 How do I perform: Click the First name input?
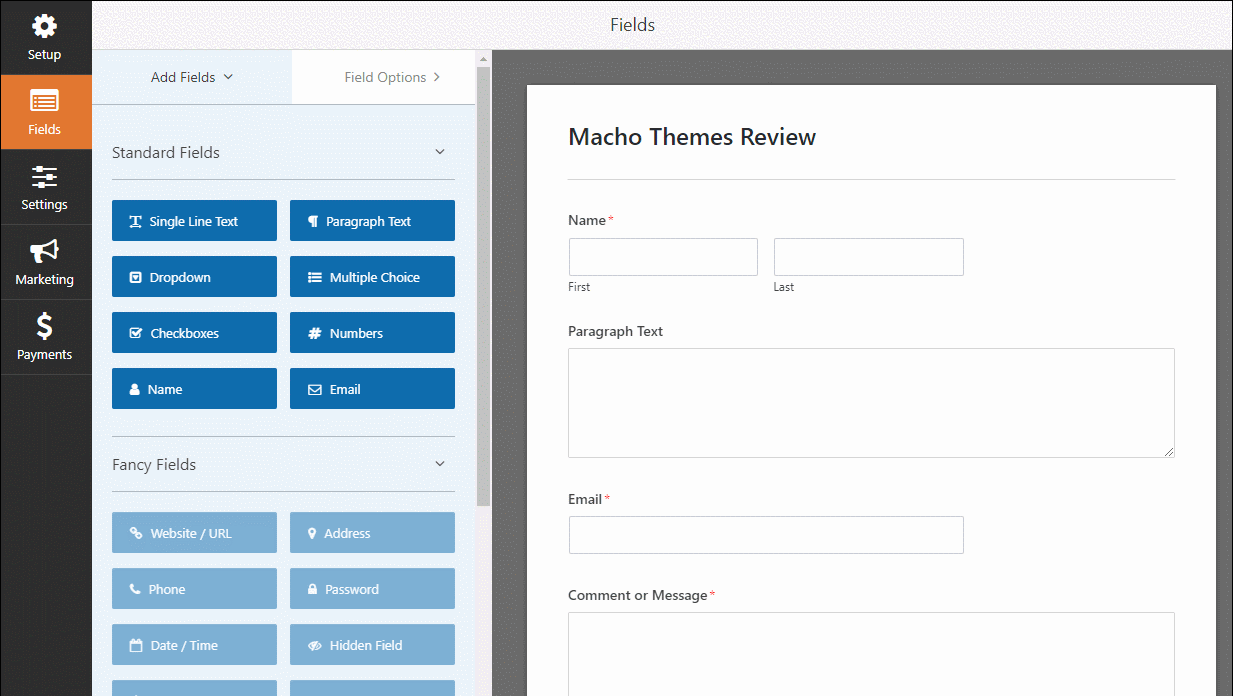click(x=663, y=257)
